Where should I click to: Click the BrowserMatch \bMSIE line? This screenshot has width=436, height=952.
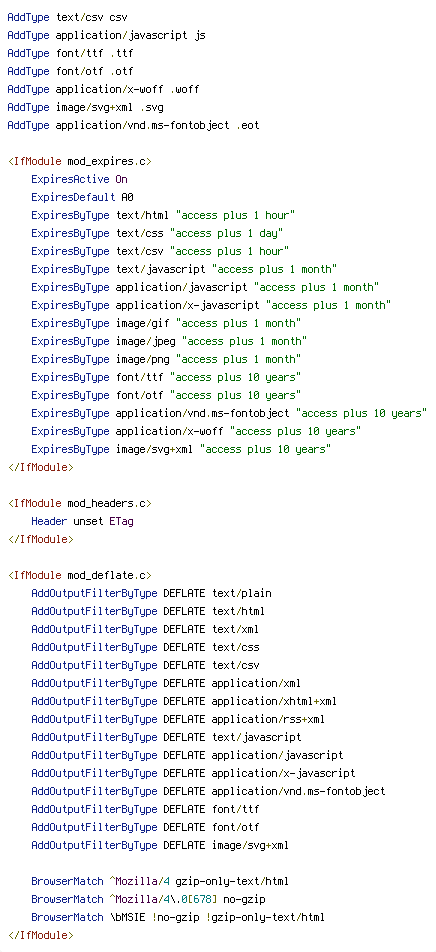click(178, 917)
